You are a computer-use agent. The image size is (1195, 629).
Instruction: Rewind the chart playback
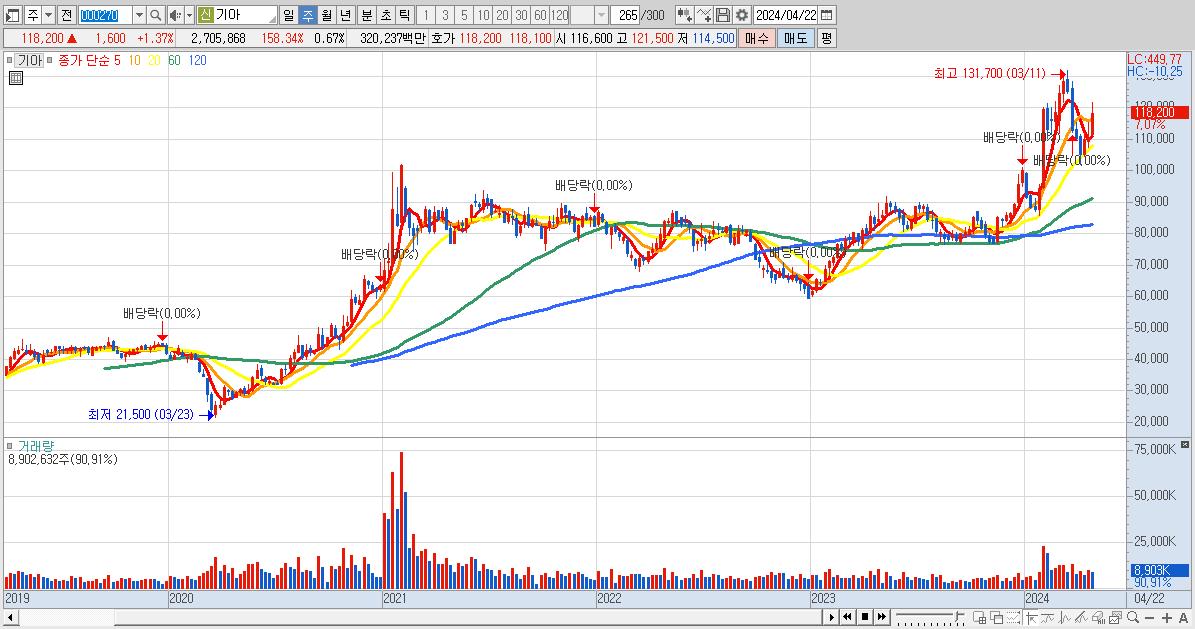(847, 617)
